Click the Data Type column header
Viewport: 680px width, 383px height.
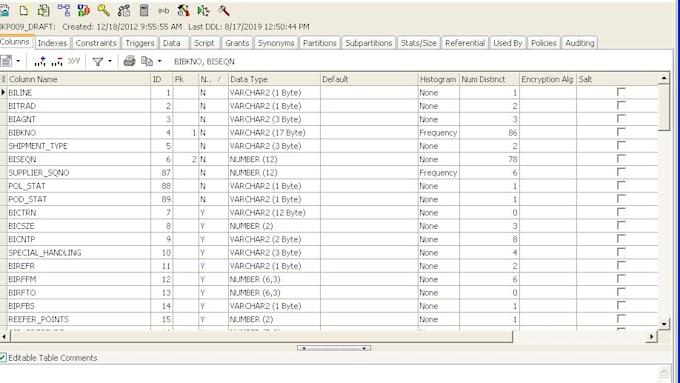[x=274, y=79]
